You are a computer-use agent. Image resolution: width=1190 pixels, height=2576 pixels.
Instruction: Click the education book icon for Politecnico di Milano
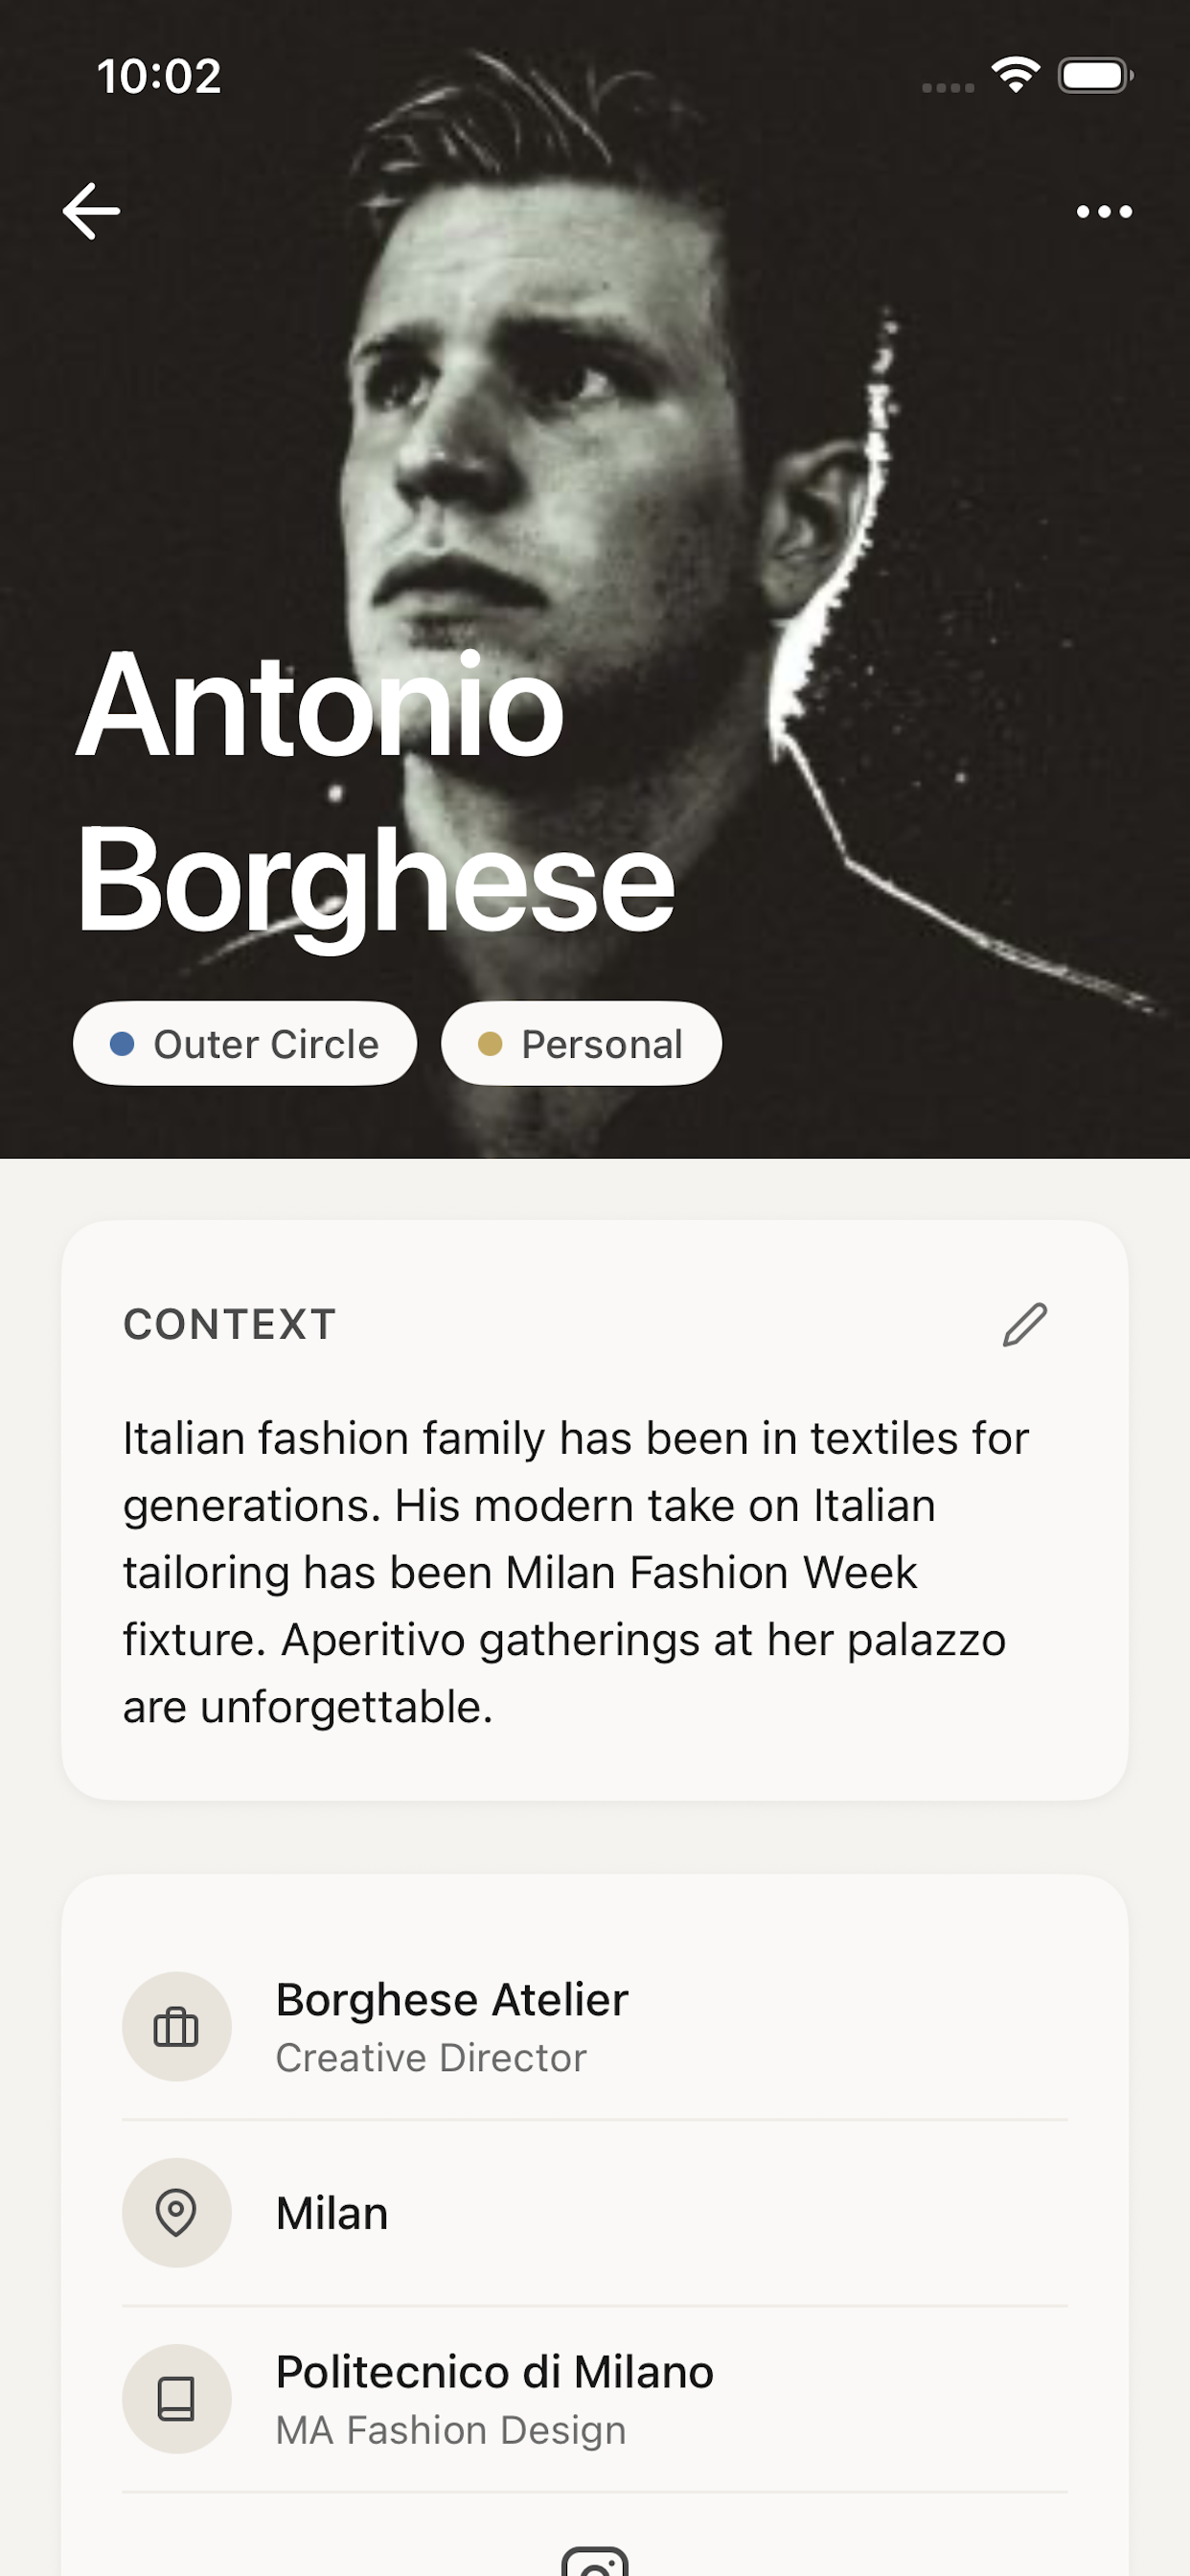coord(177,2398)
